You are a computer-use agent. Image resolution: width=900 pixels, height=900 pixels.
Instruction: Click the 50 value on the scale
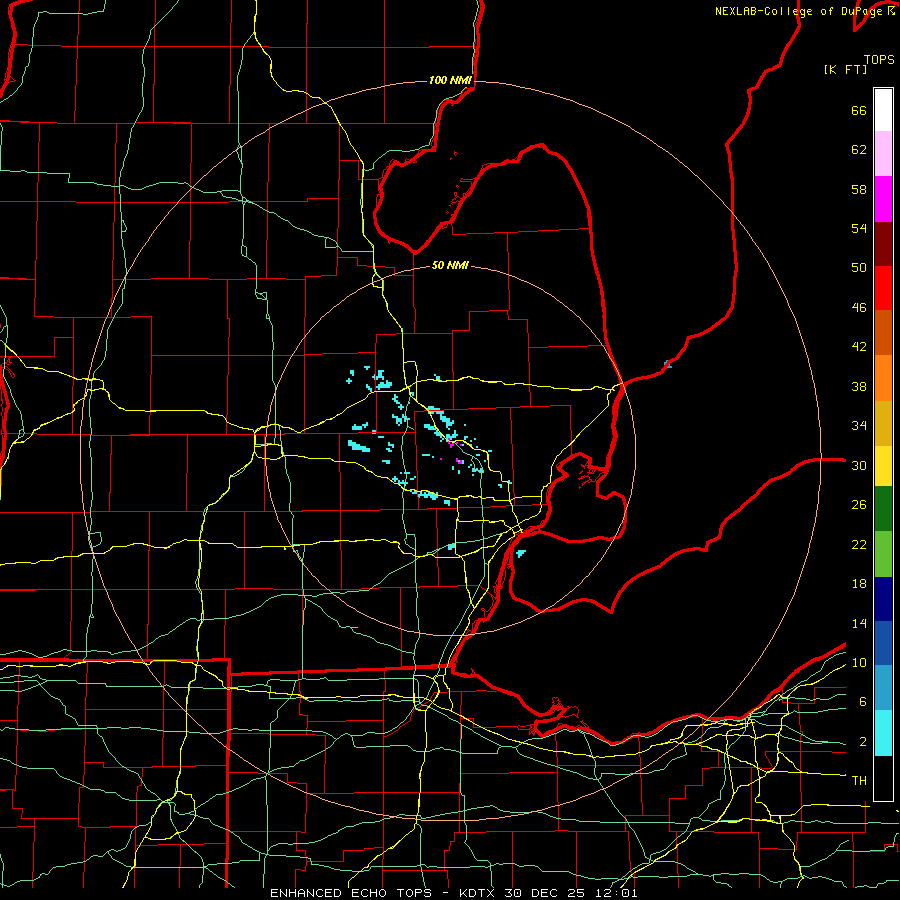click(x=859, y=268)
